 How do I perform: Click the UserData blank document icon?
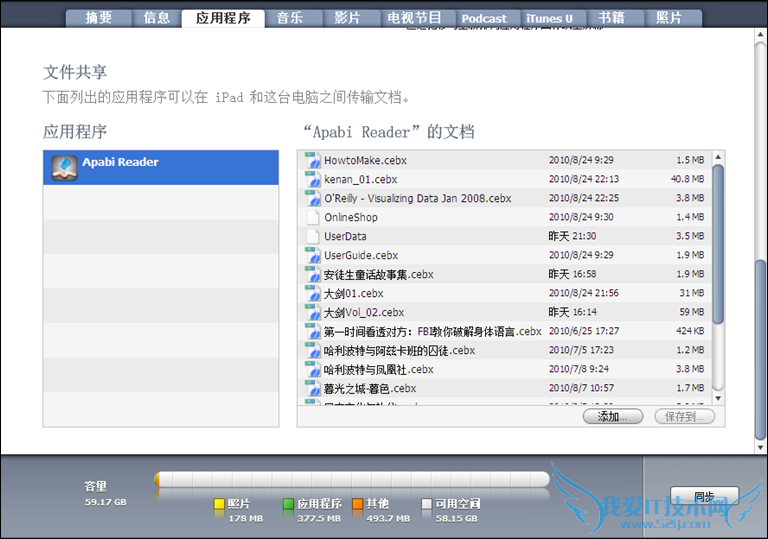click(312, 237)
